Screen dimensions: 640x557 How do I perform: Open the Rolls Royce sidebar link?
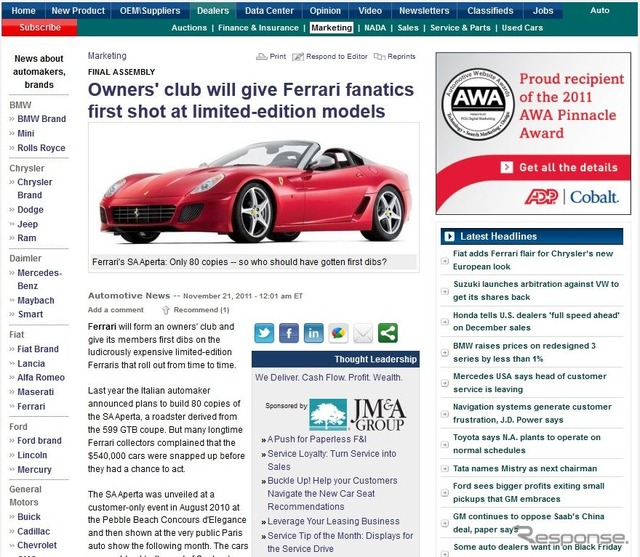(x=41, y=148)
